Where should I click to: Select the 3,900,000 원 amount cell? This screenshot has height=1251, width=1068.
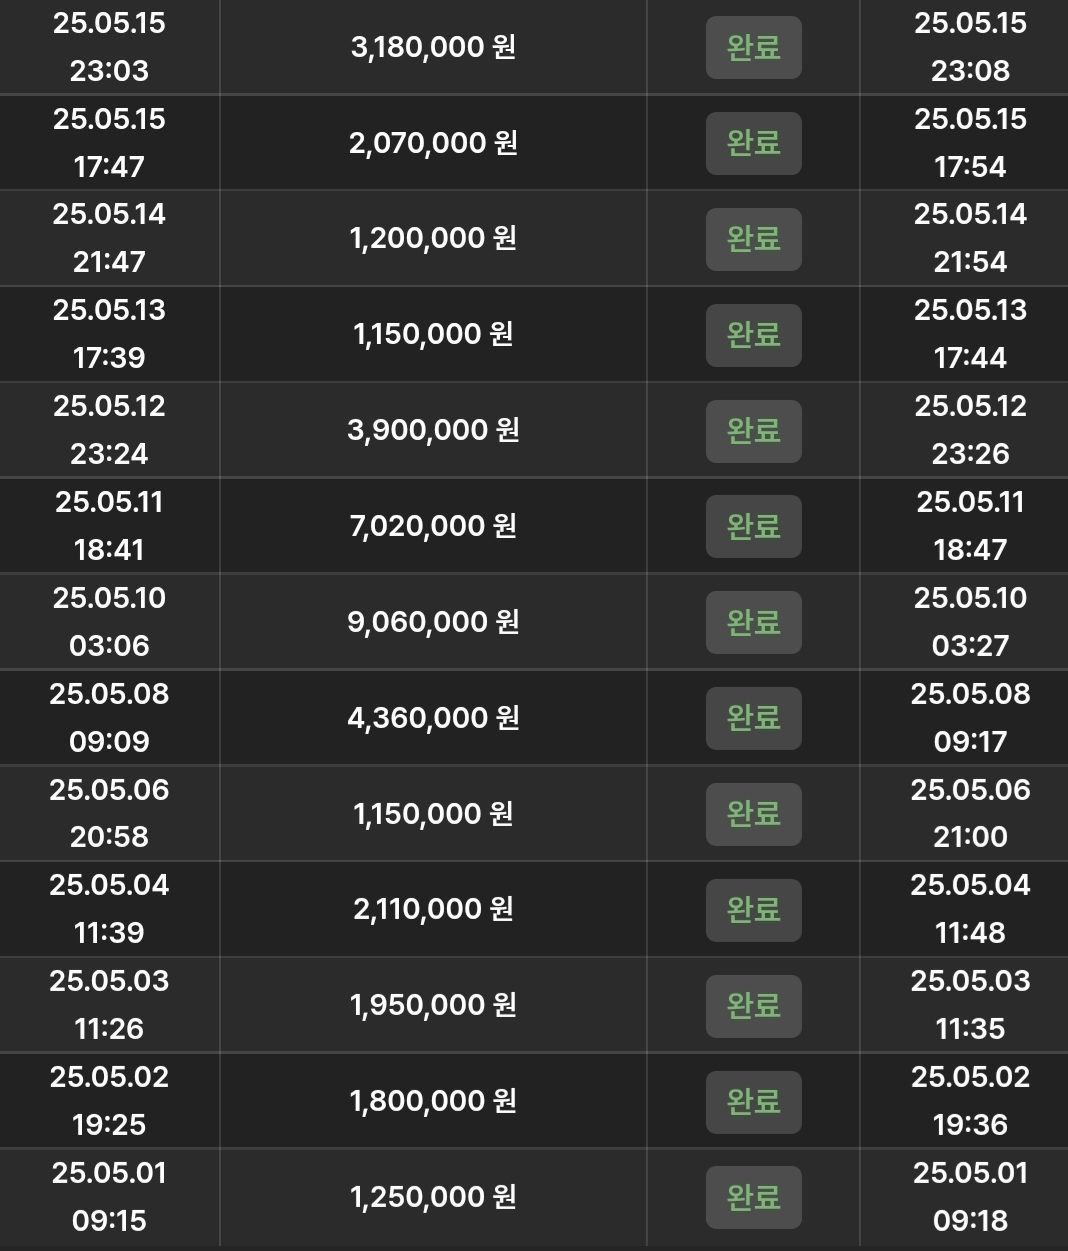tap(433, 431)
